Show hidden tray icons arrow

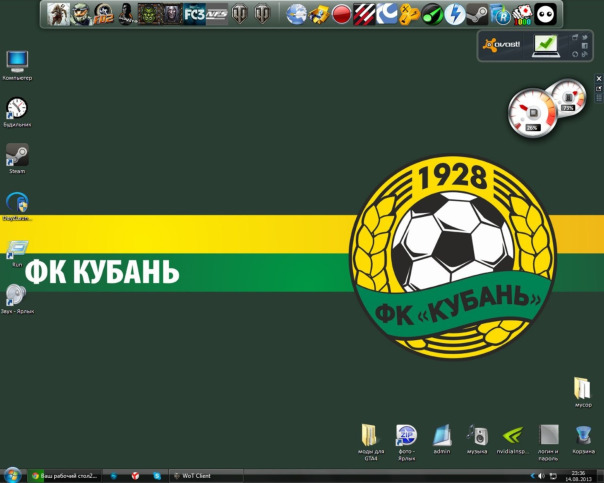point(533,476)
